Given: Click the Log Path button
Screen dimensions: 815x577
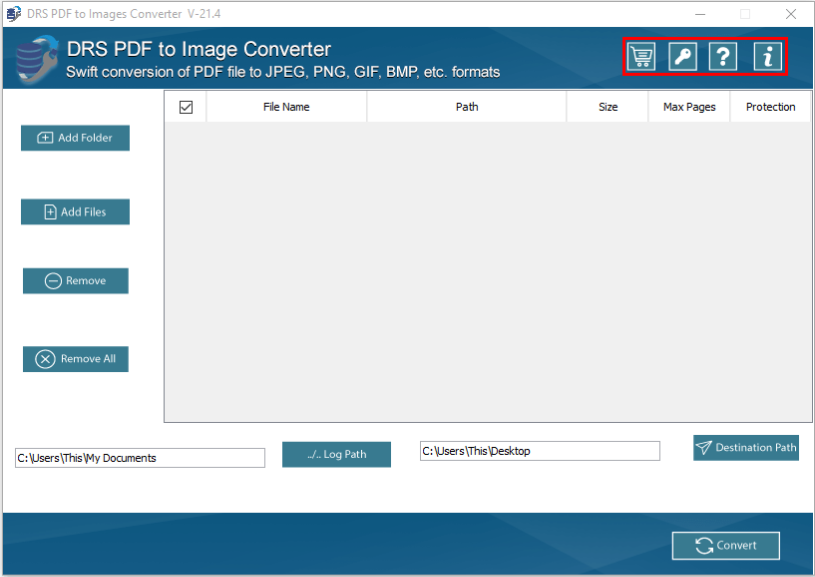Looking at the screenshot, I should pos(336,454).
